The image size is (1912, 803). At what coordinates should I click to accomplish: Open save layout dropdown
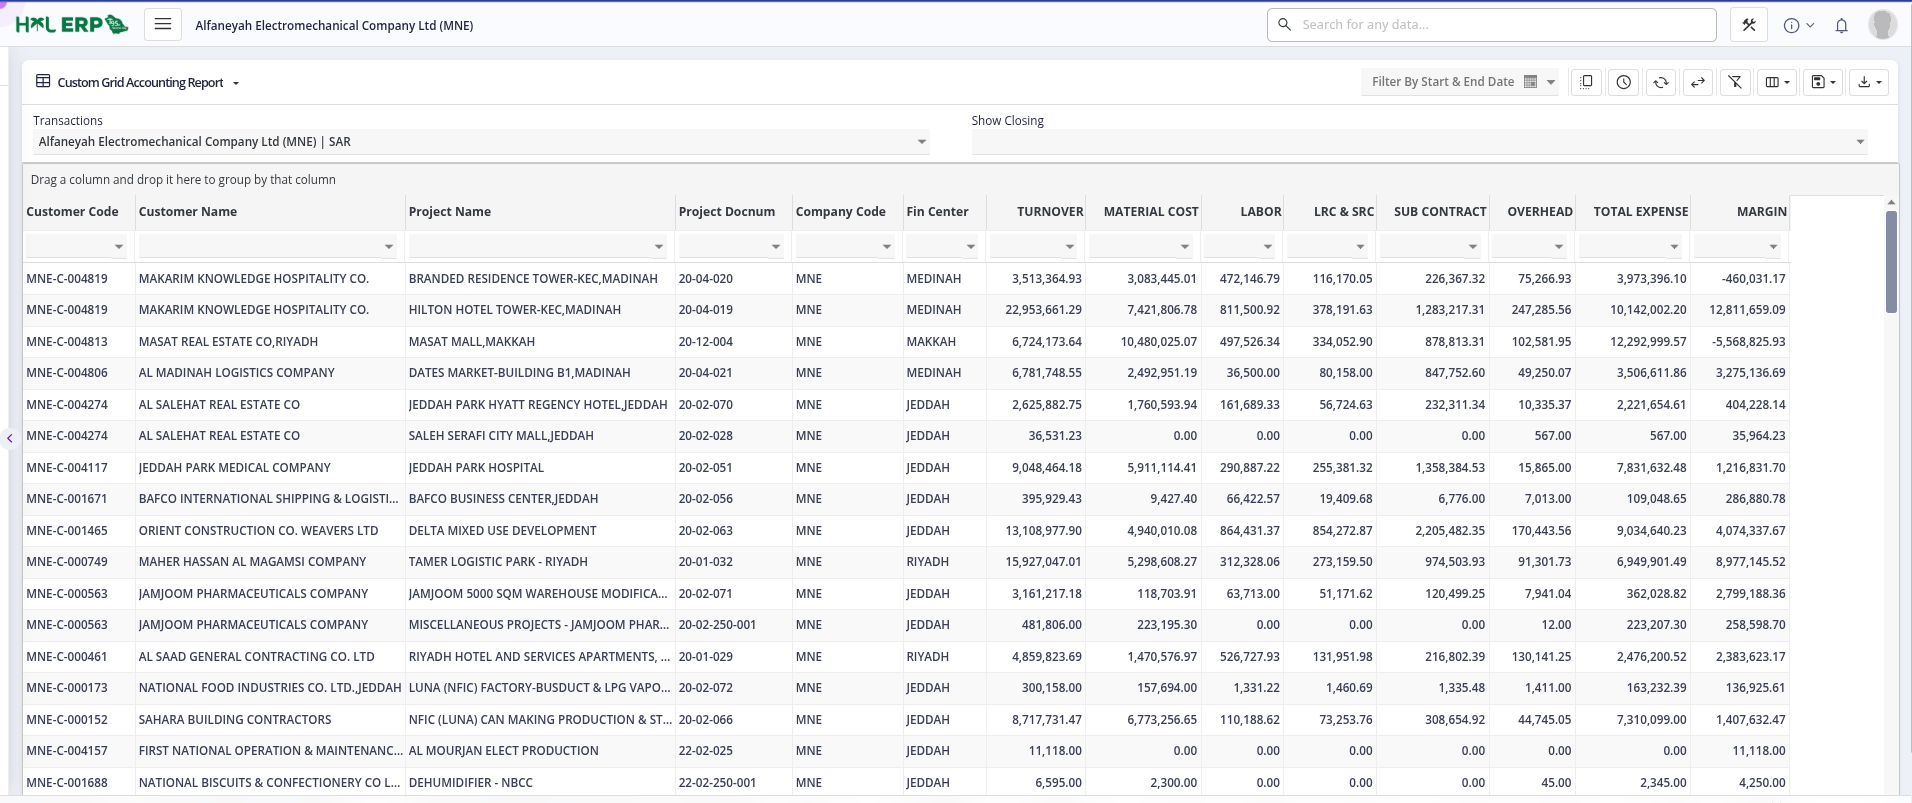click(x=1823, y=83)
